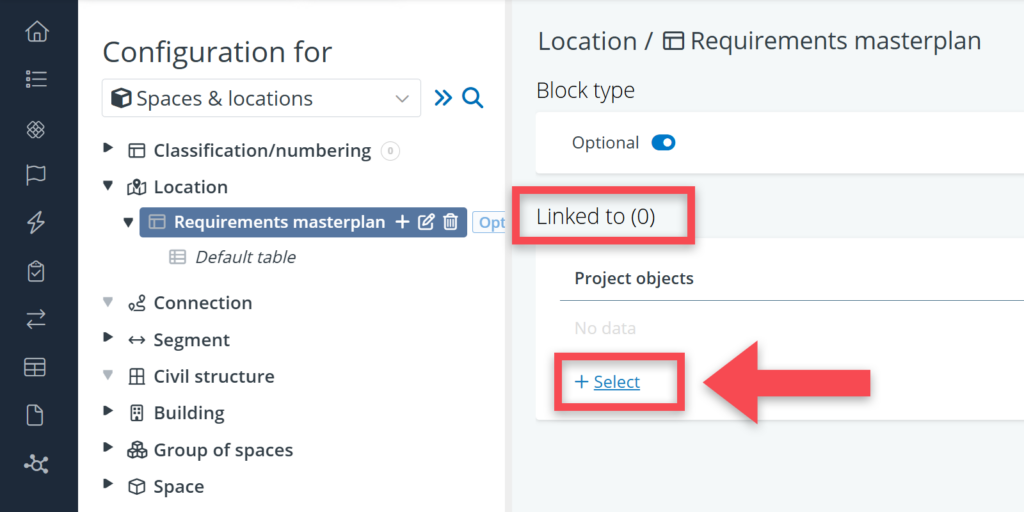
Task: Click the double chevron expand button
Action: (x=443, y=98)
